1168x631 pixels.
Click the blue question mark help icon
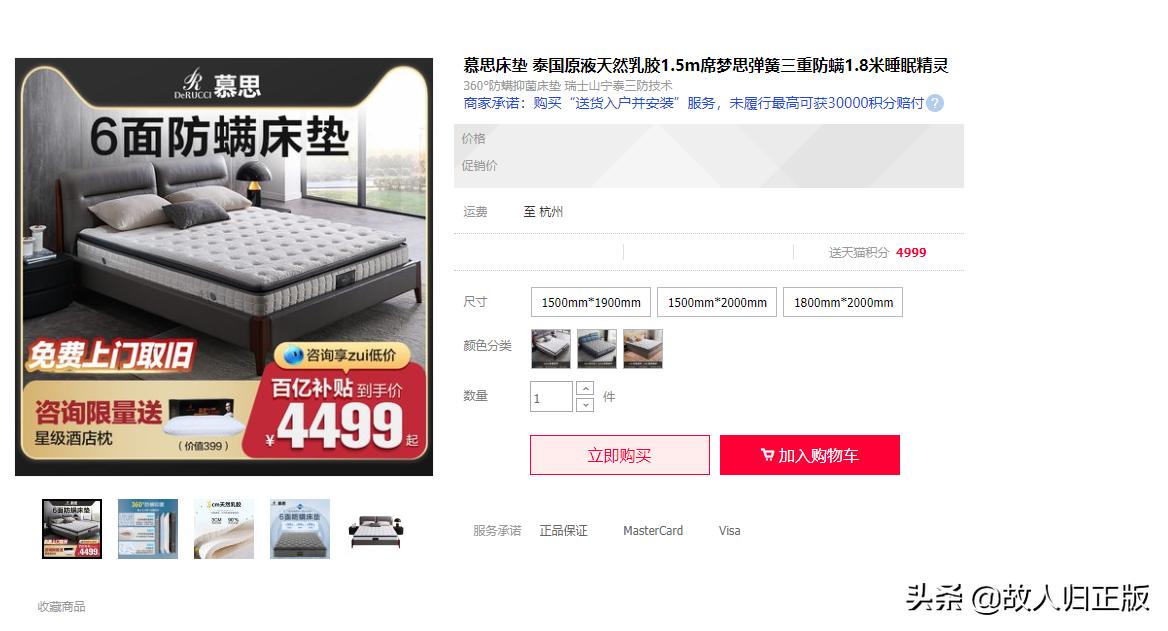935,103
